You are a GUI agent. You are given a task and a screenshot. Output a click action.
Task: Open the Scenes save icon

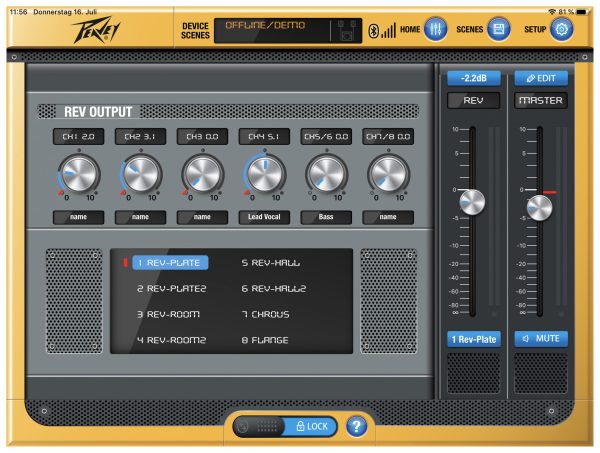(499, 29)
